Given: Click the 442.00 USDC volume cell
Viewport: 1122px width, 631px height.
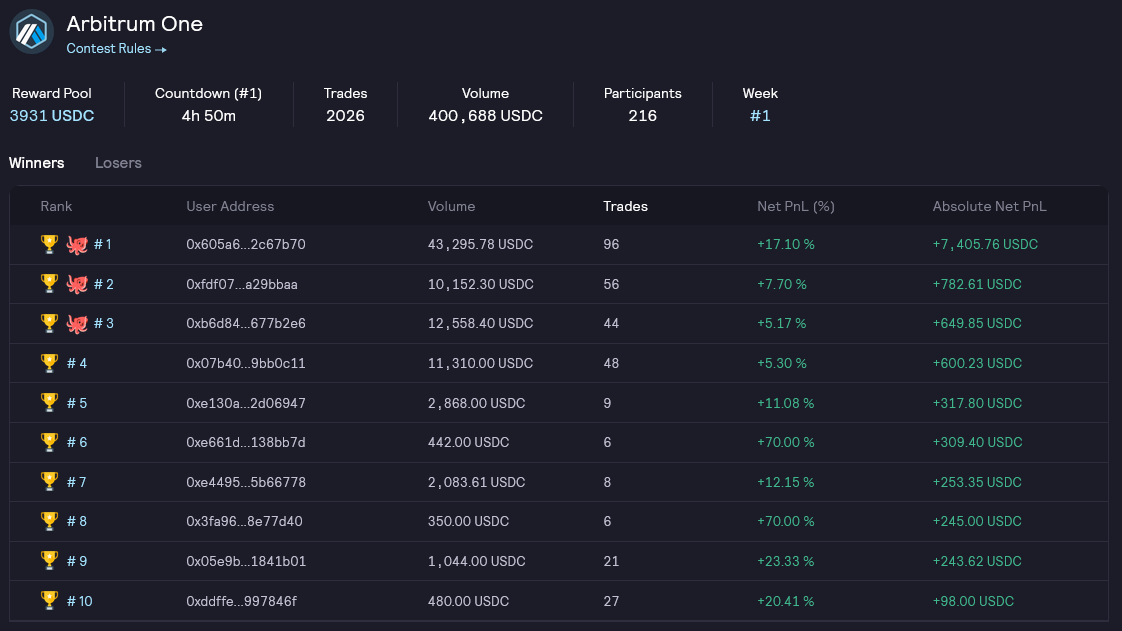Looking at the screenshot, I should (469, 443).
